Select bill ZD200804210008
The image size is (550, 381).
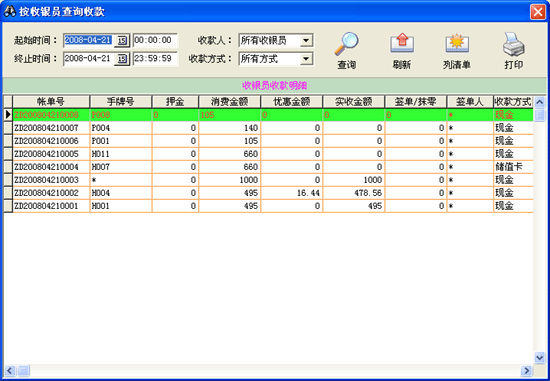coord(46,115)
